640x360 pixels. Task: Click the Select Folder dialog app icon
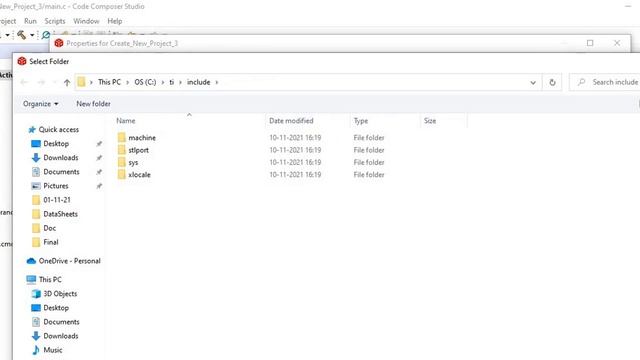pos(22,61)
